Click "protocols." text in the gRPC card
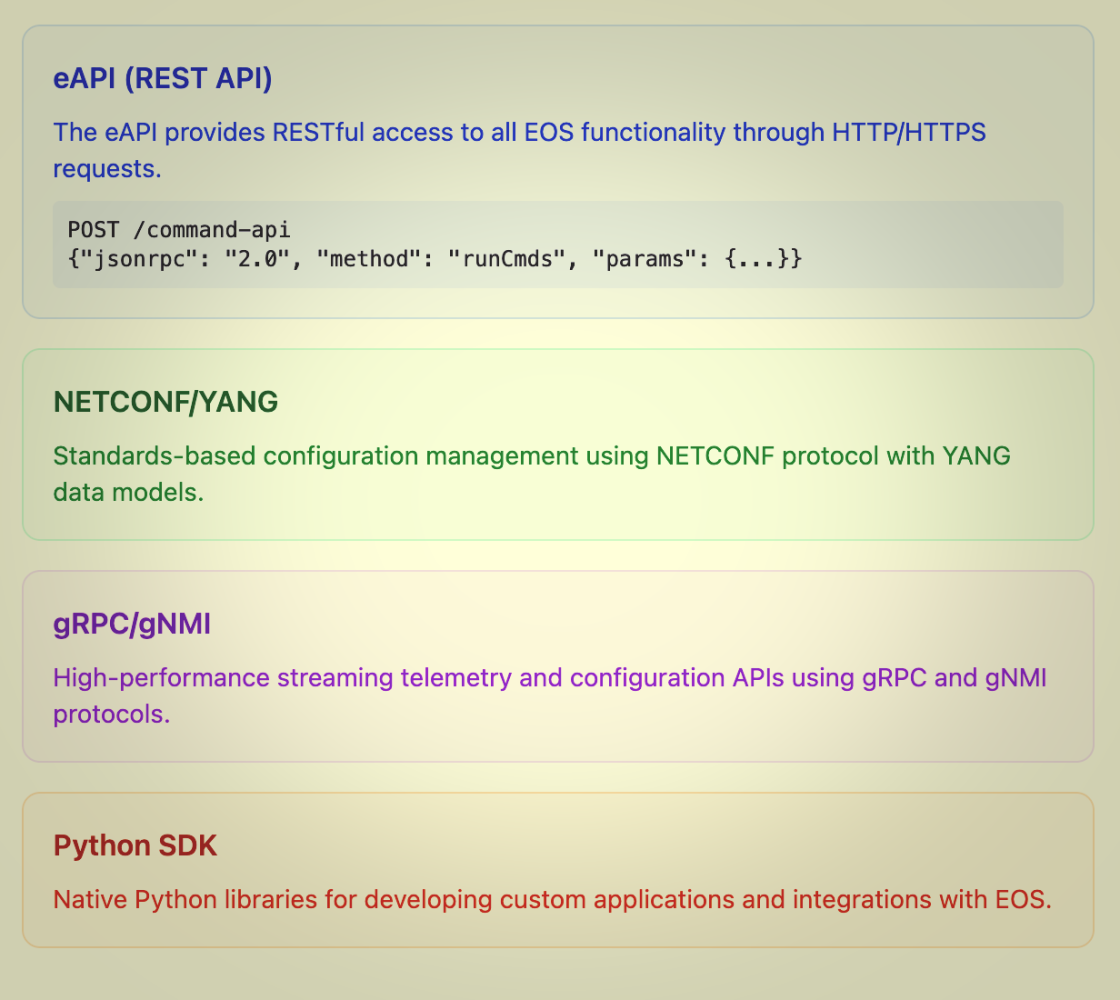Screen dimensions: 1120x1000 pyautogui.click(x=112, y=715)
